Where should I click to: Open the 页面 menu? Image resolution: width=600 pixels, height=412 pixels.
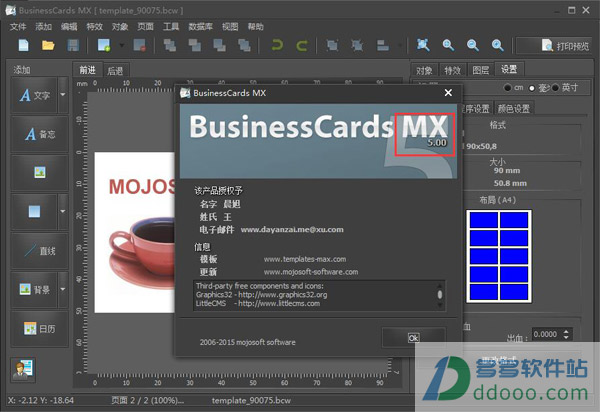145,27
